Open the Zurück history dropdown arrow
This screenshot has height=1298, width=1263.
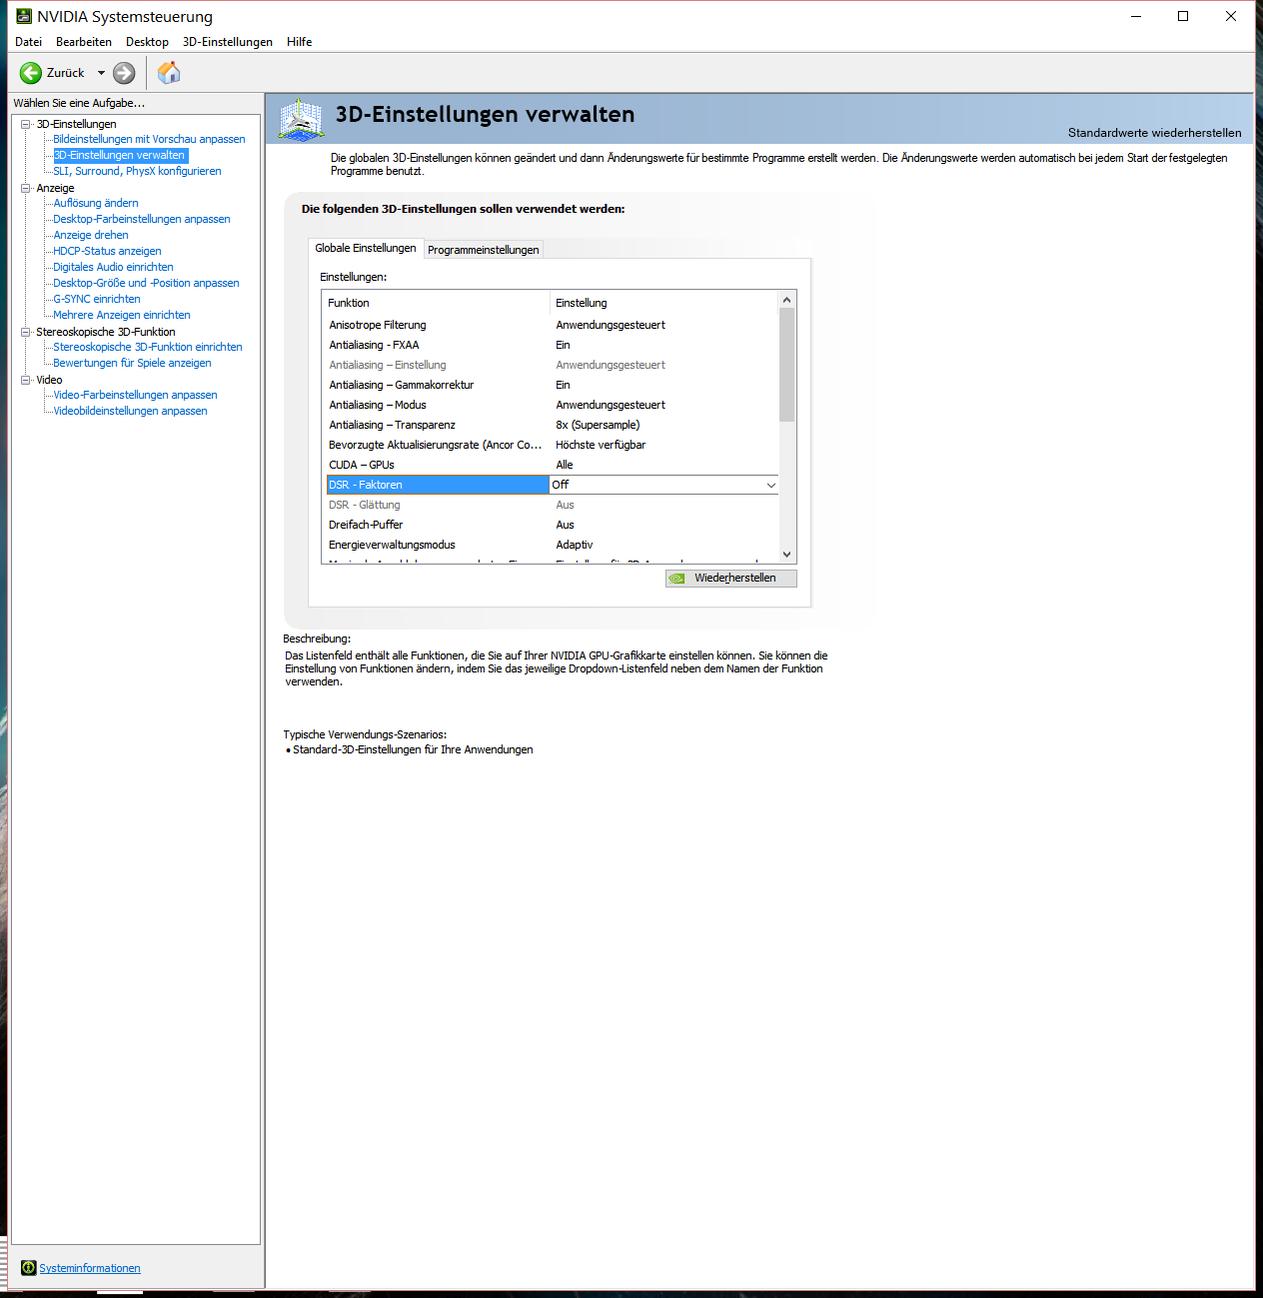[101, 73]
